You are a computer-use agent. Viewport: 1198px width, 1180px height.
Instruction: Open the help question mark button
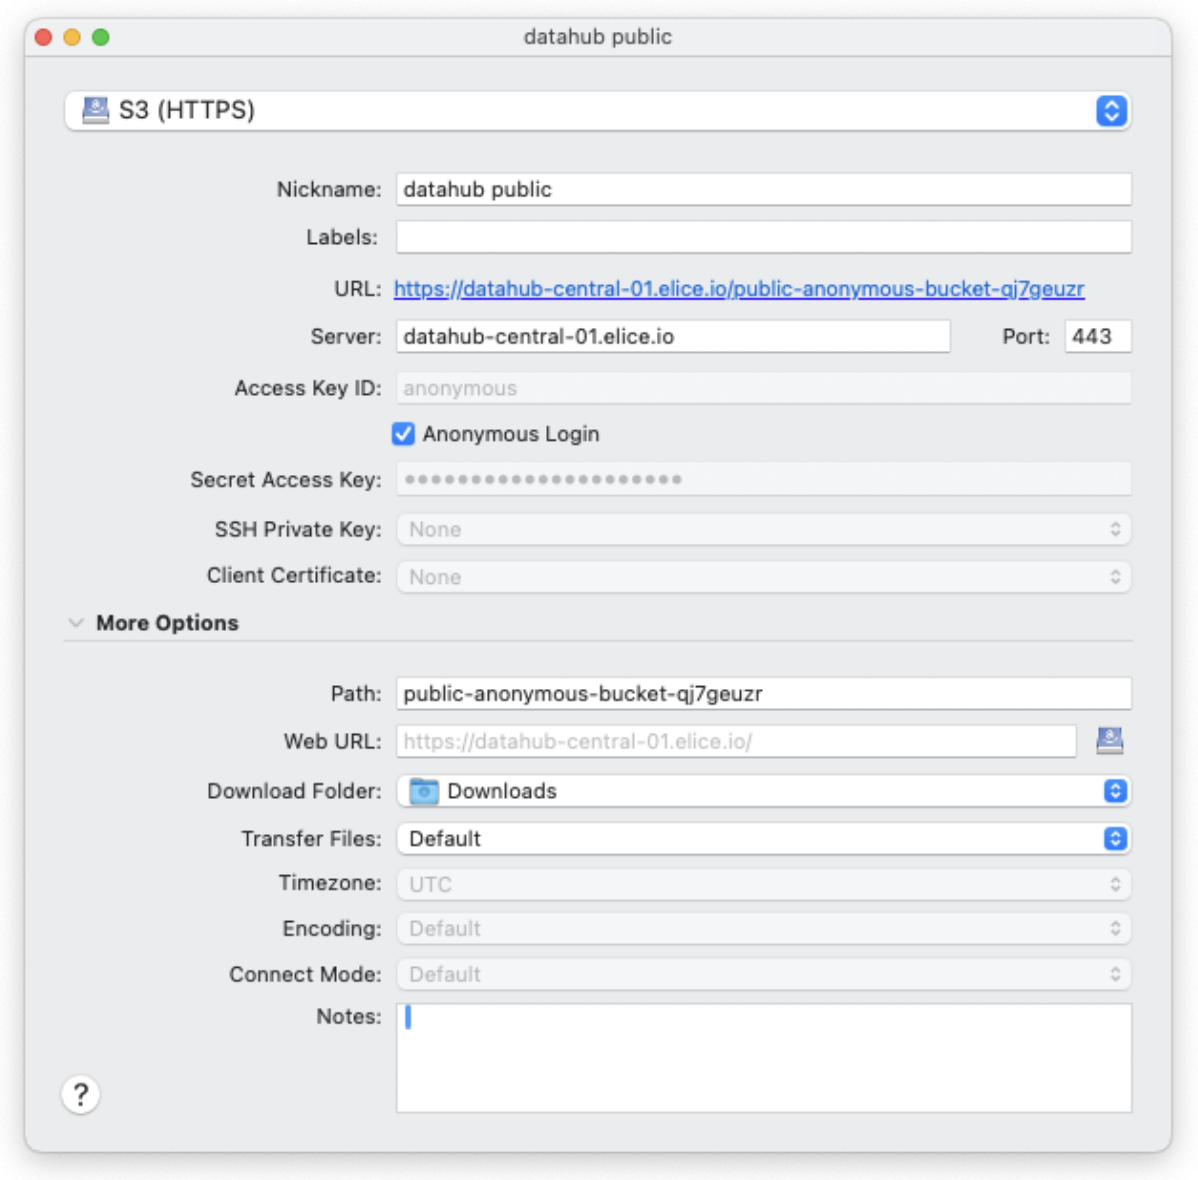[81, 1094]
